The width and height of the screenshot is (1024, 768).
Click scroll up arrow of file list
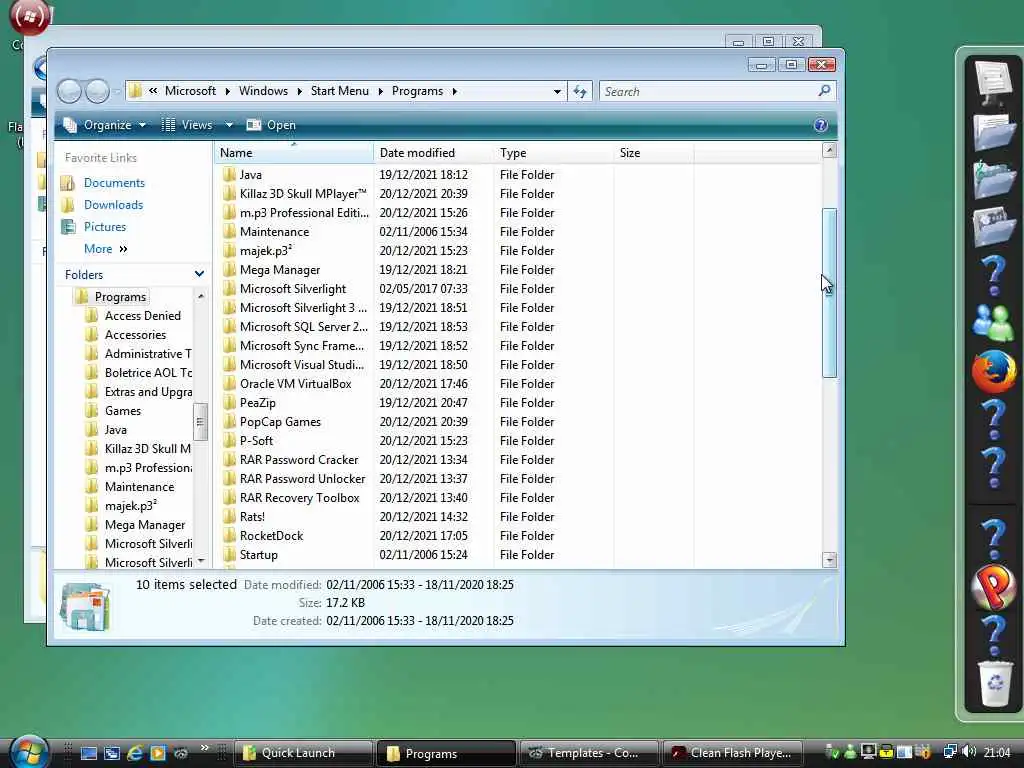point(829,151)
